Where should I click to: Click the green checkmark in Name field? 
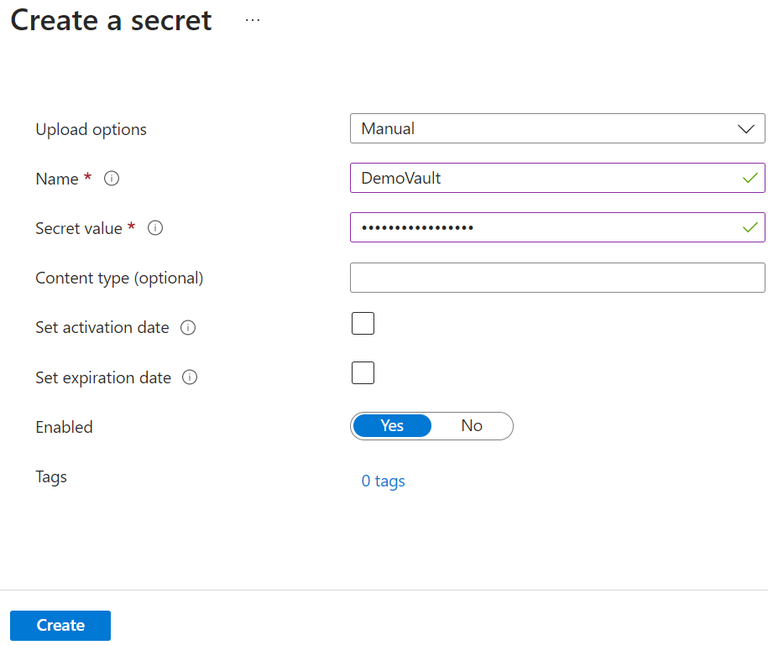pyautogui.click(x=750, y=178)
